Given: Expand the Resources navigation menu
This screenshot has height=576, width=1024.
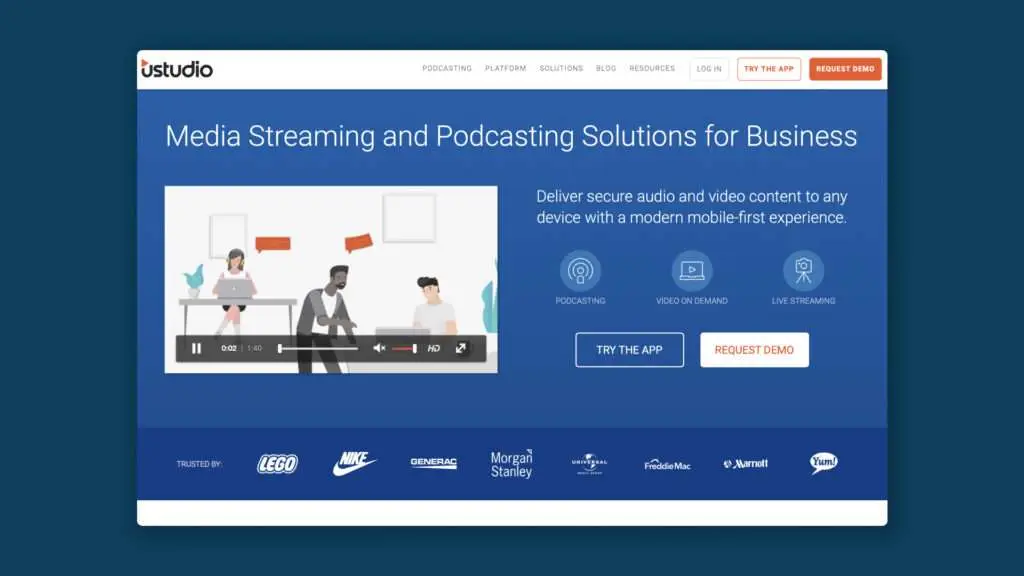Looking at the screenshot, I should [x=652, y=69].
